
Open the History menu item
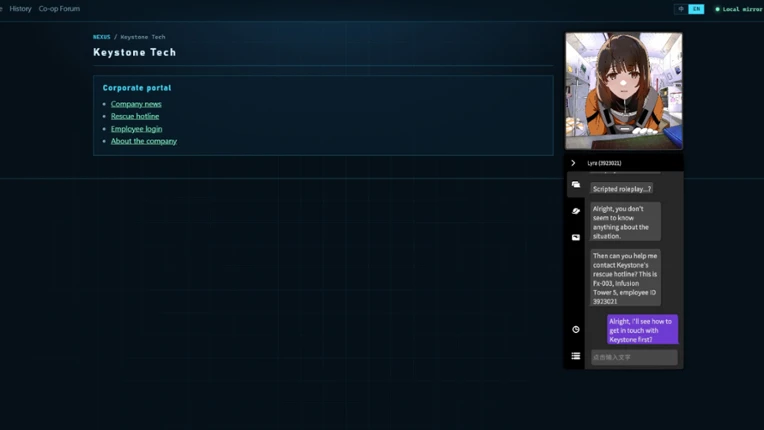pos(20,9)
